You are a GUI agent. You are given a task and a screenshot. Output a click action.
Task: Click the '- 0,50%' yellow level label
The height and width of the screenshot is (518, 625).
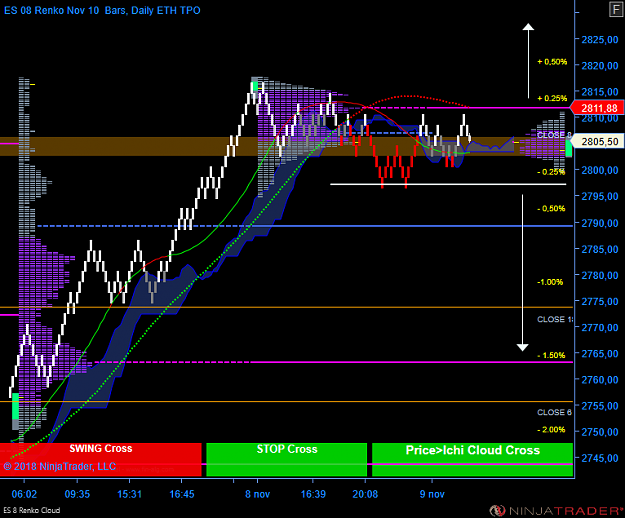click(551, 208)
